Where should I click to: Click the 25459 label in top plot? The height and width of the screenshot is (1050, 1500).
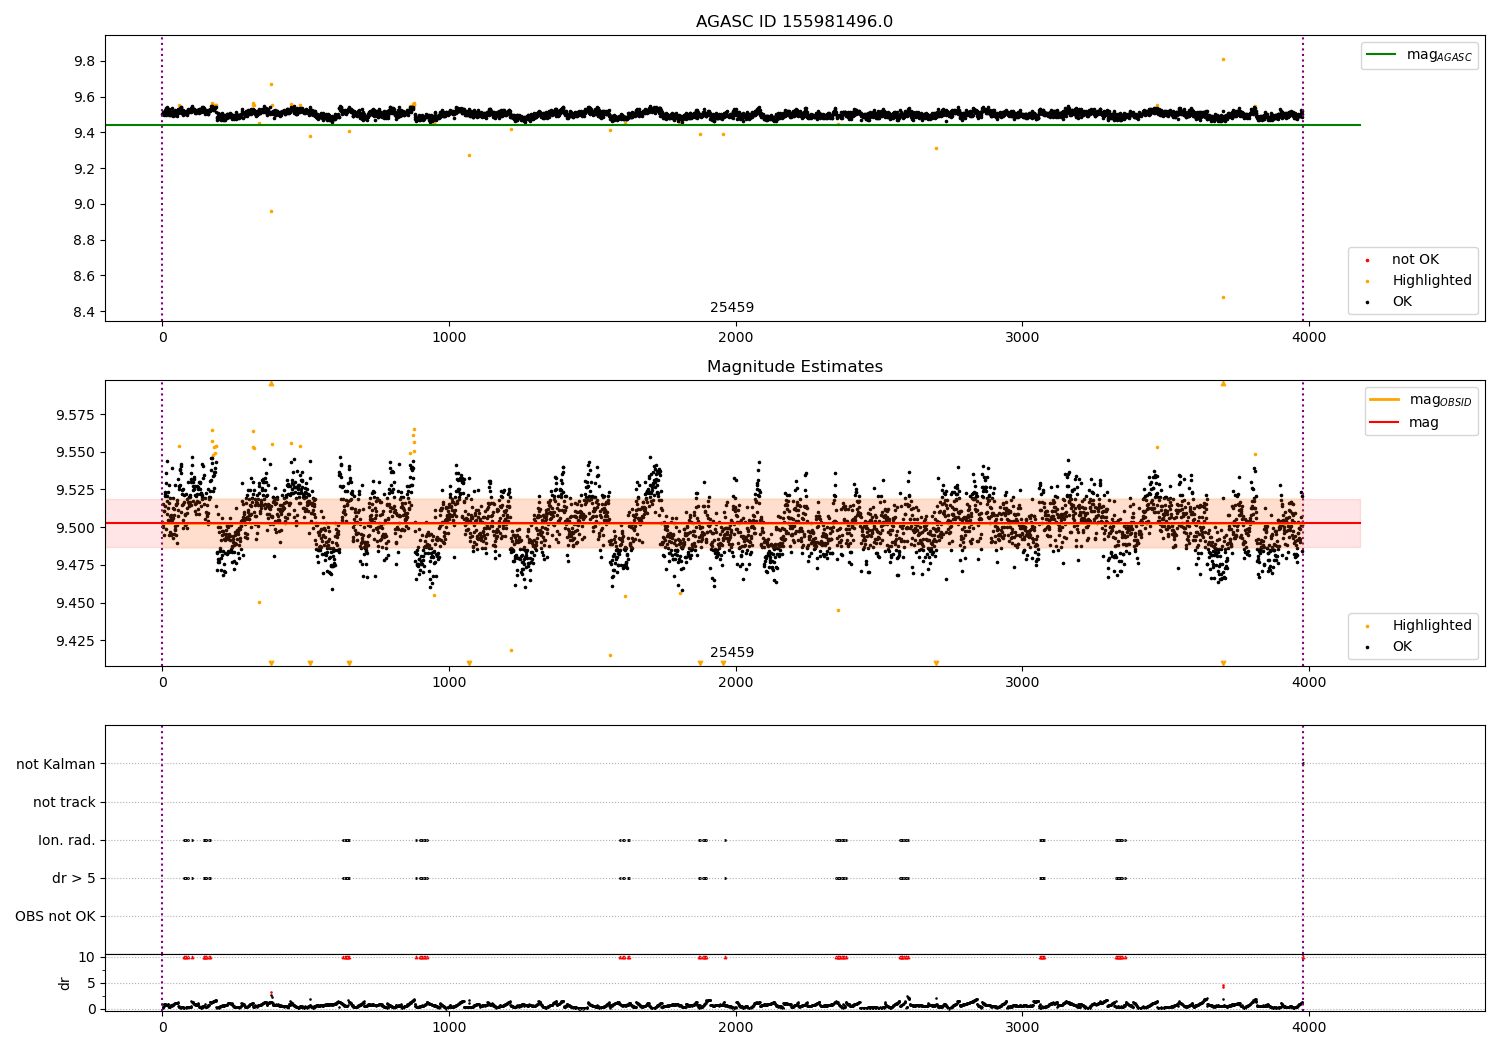click(732, 308)
